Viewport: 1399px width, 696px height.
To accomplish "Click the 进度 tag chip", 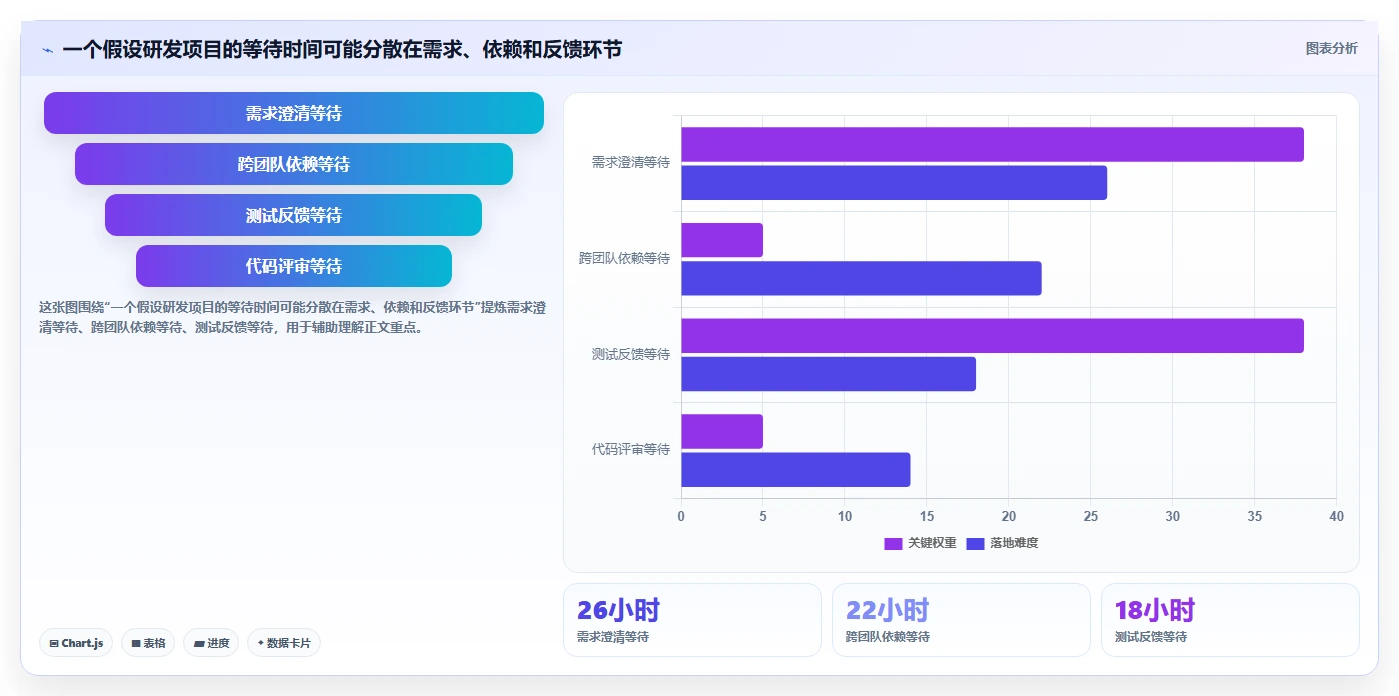I will pos(211,643).
